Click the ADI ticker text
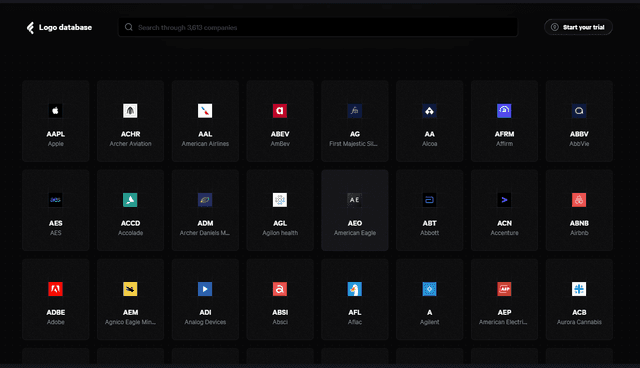640x368 pixels. [205, 313]
